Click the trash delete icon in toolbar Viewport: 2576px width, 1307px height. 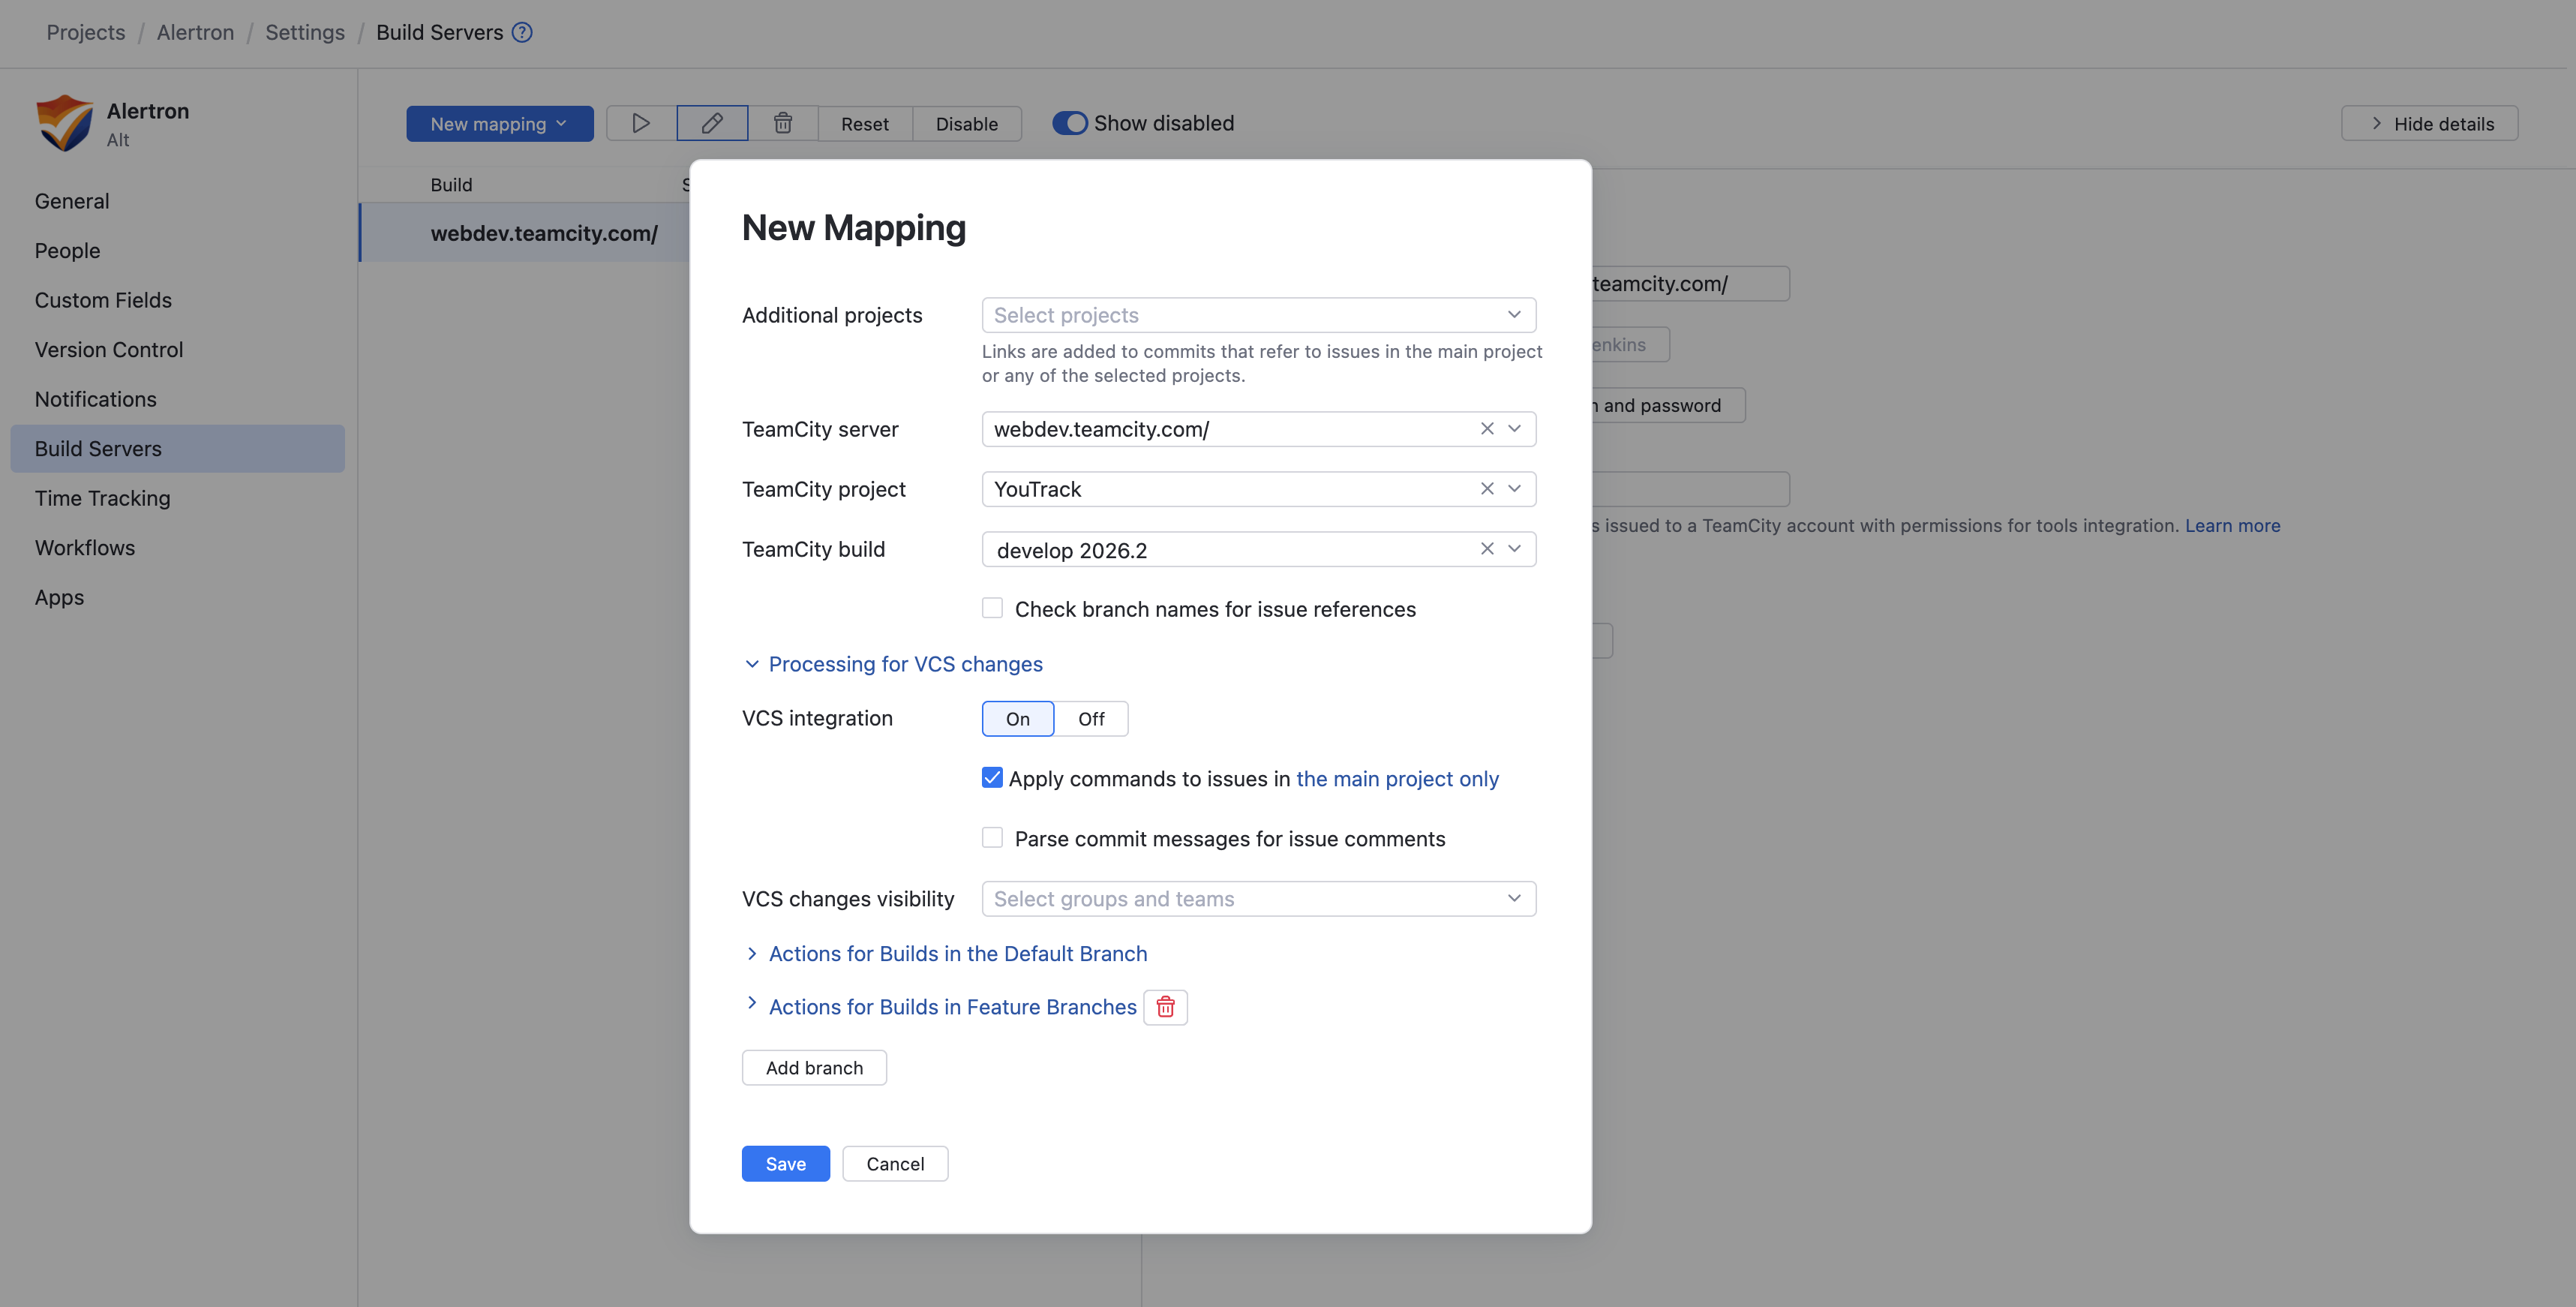(783, 123)
